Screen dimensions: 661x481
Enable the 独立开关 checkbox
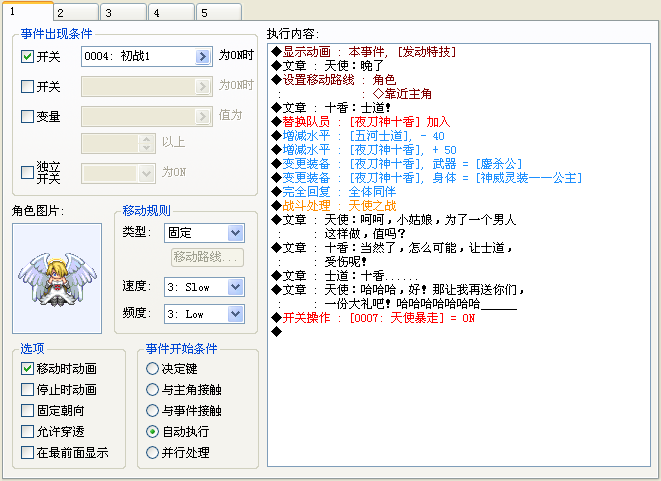tap(27, 172)
